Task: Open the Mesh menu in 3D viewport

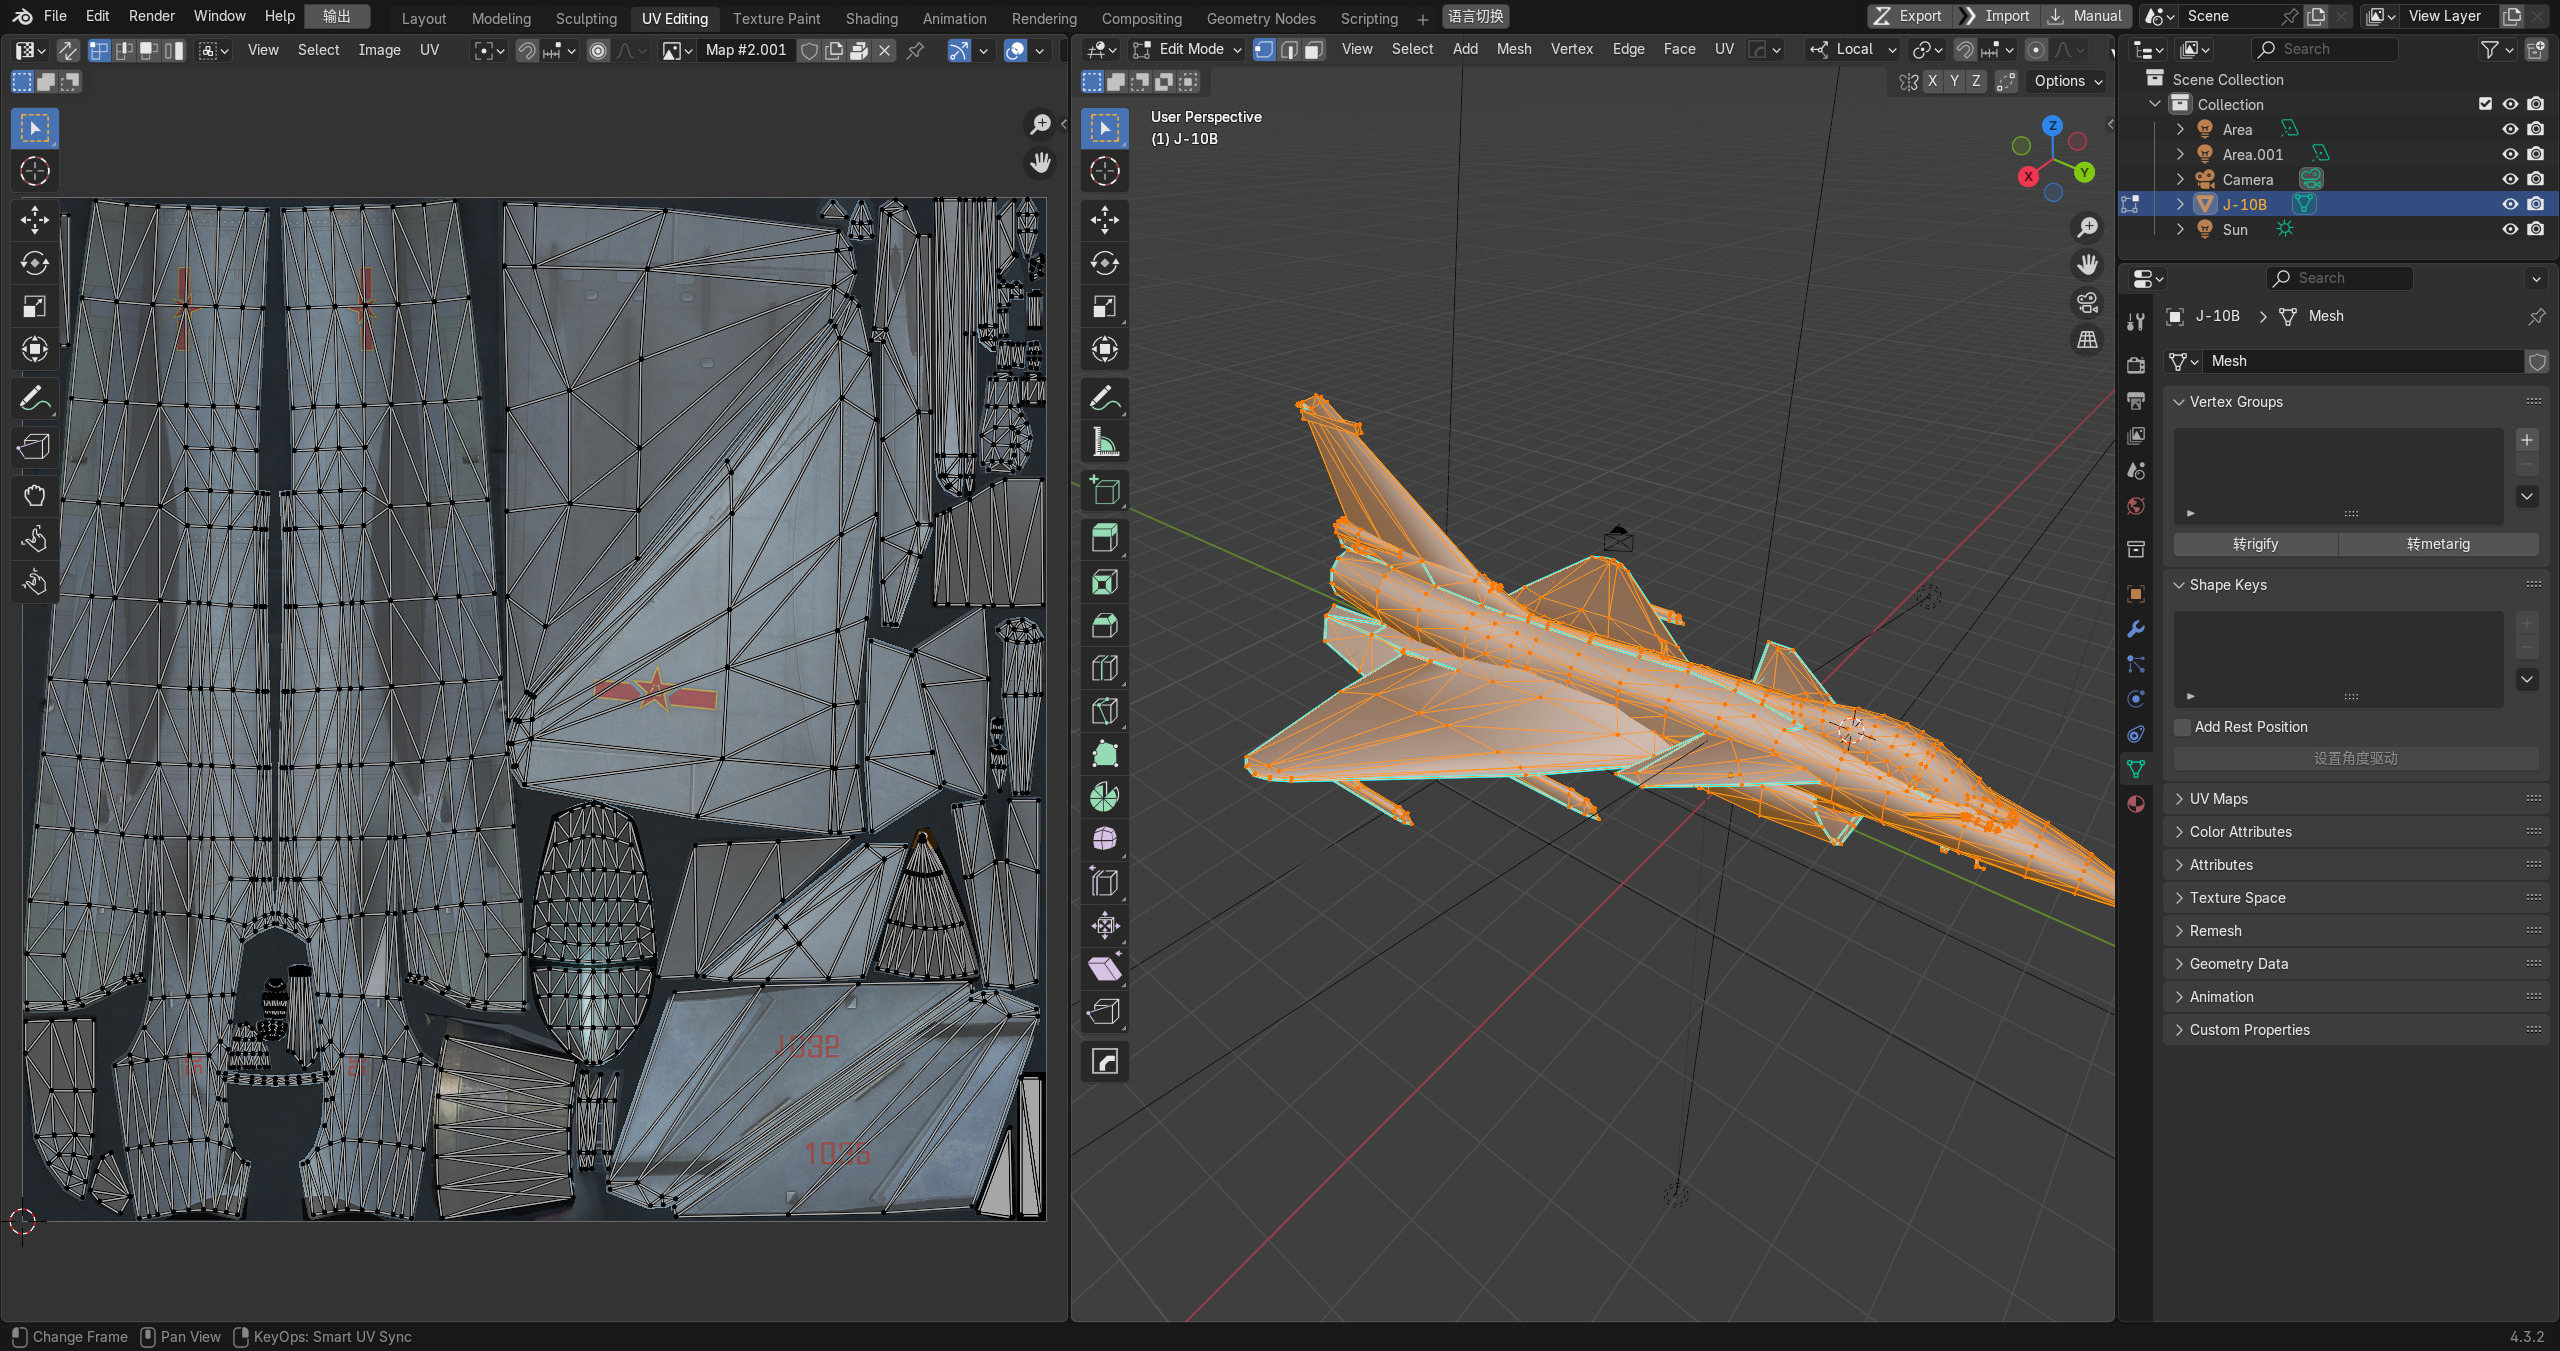Action: [x=1513, y=49]
